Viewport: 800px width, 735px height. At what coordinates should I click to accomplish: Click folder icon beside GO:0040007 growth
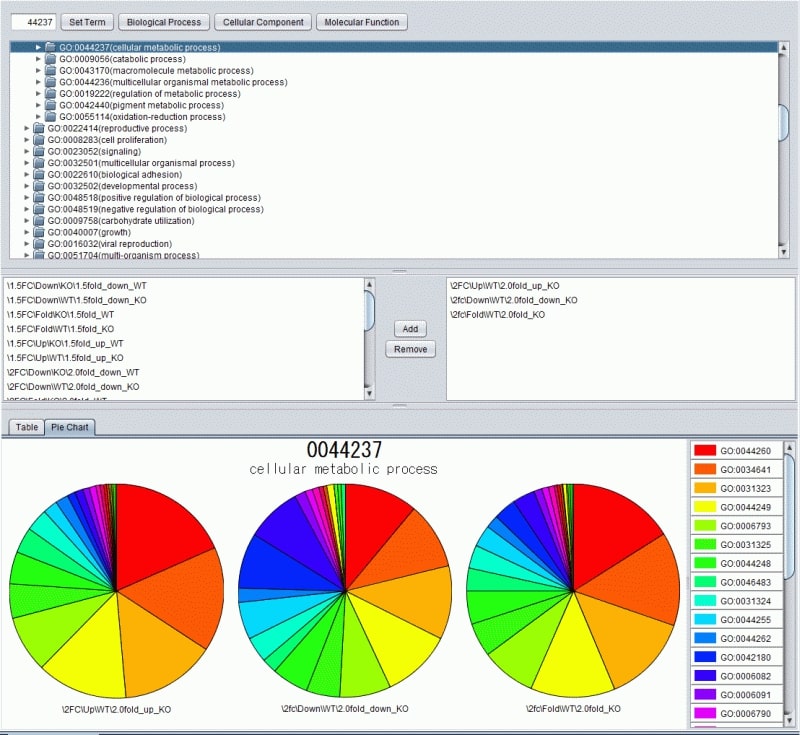[x=39, y=232]
